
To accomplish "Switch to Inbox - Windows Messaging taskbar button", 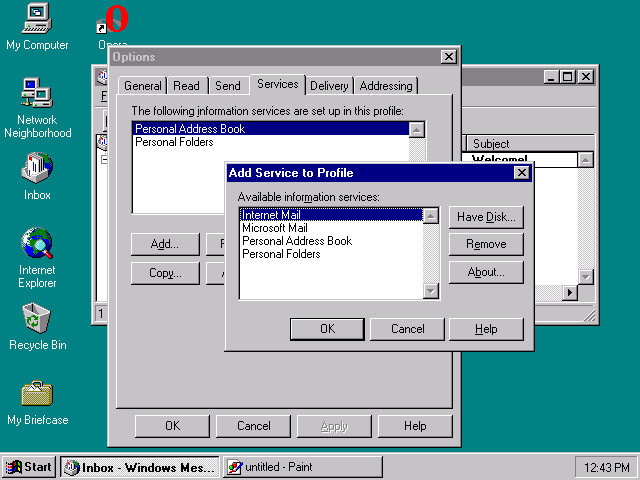I will pos(140,467).
